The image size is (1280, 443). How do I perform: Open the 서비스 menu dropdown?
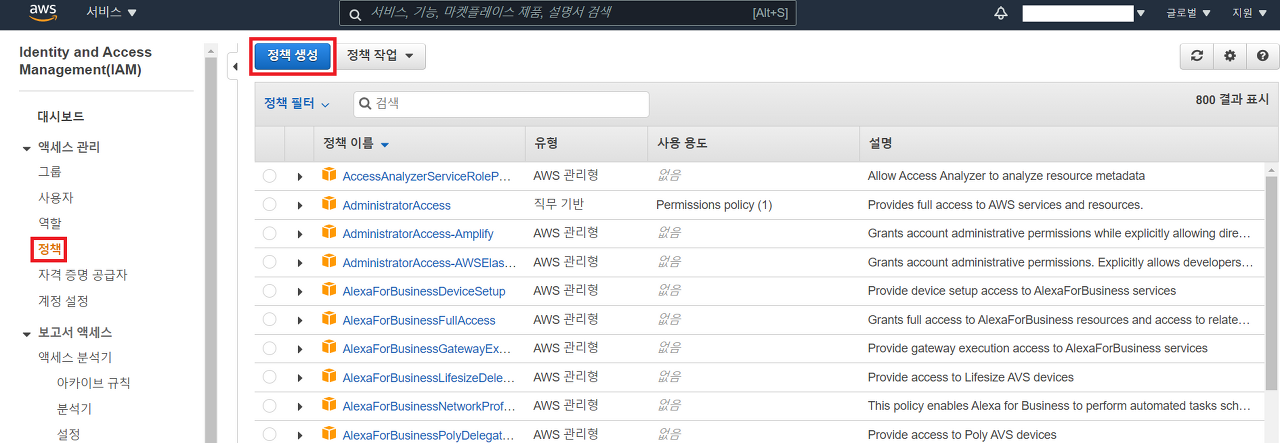112,12
